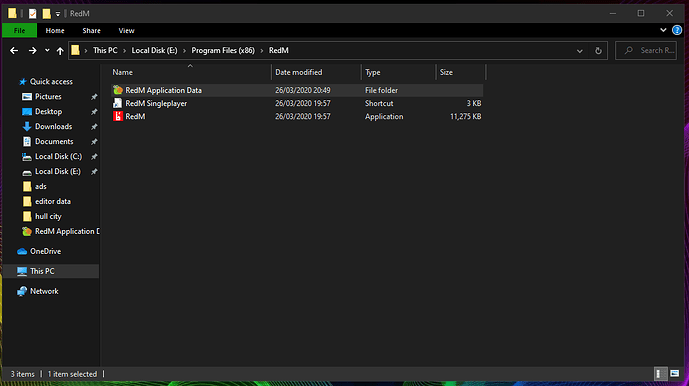Select the RedM Application Data folder icon
689x386 pixels.
coord(117,90)
